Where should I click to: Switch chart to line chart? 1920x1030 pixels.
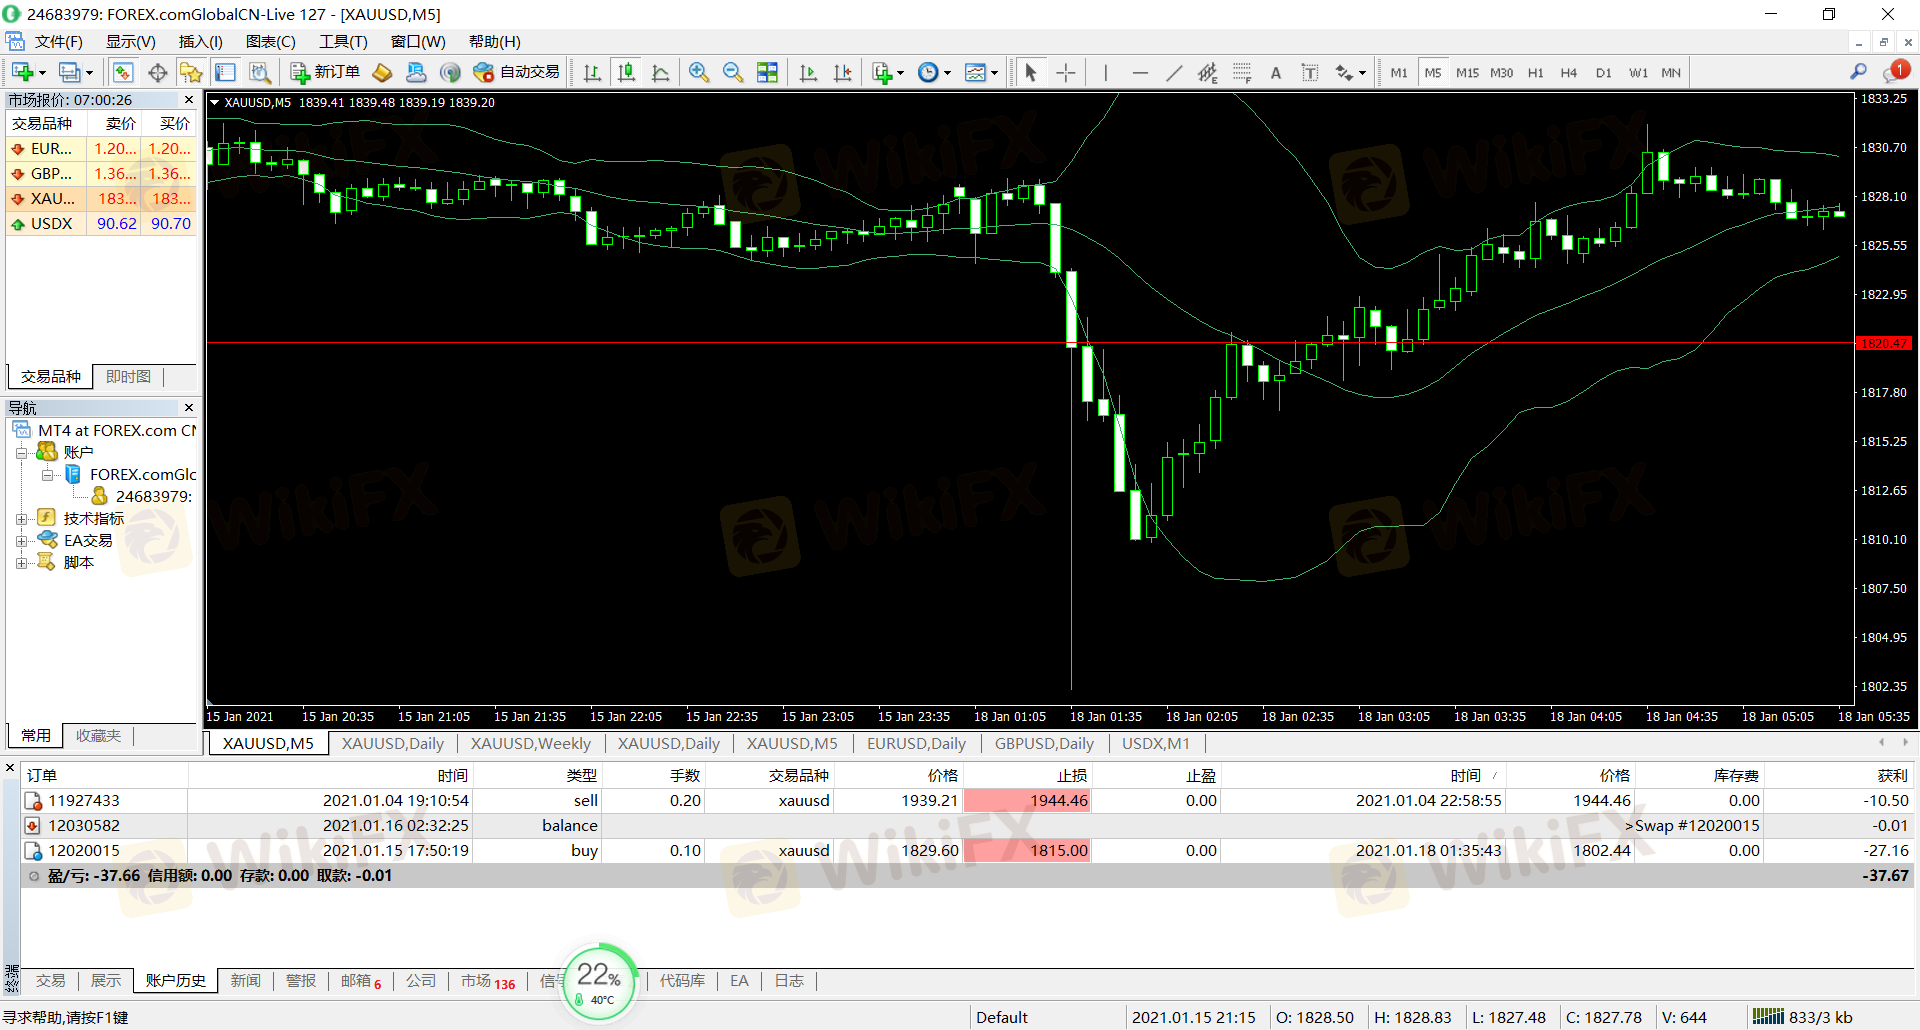[661, 72]
